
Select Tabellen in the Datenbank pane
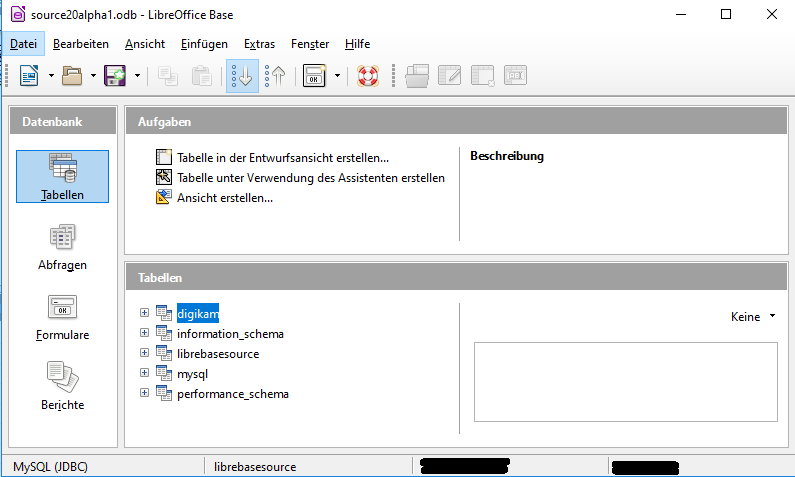tap(62, 176)
